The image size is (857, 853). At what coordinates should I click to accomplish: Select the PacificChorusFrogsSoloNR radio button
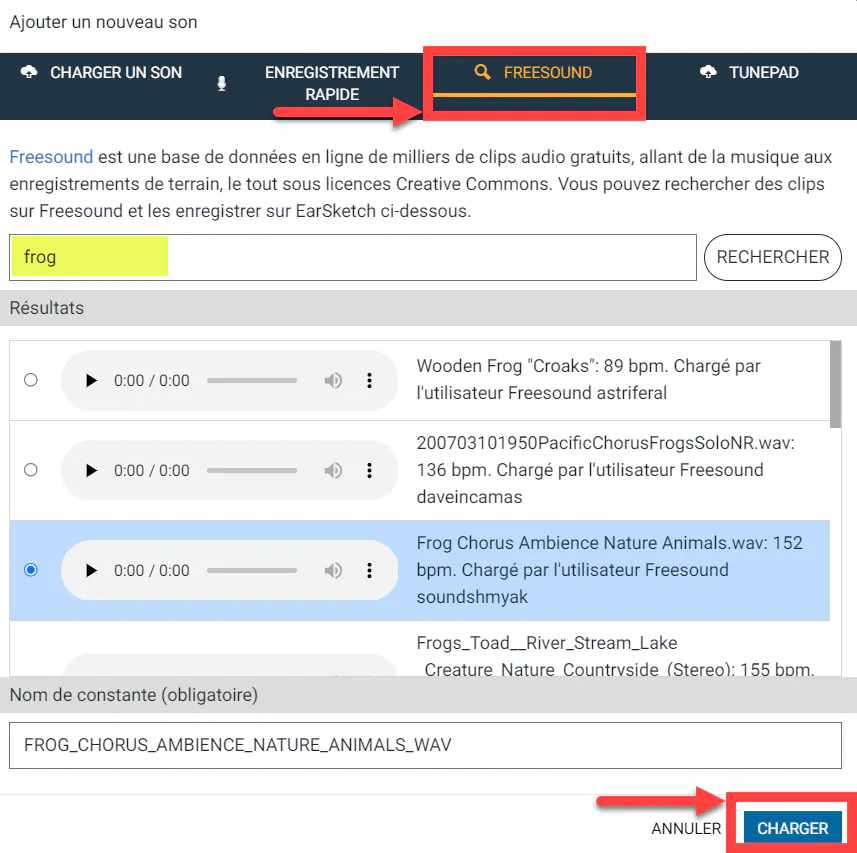pos(31,470)
